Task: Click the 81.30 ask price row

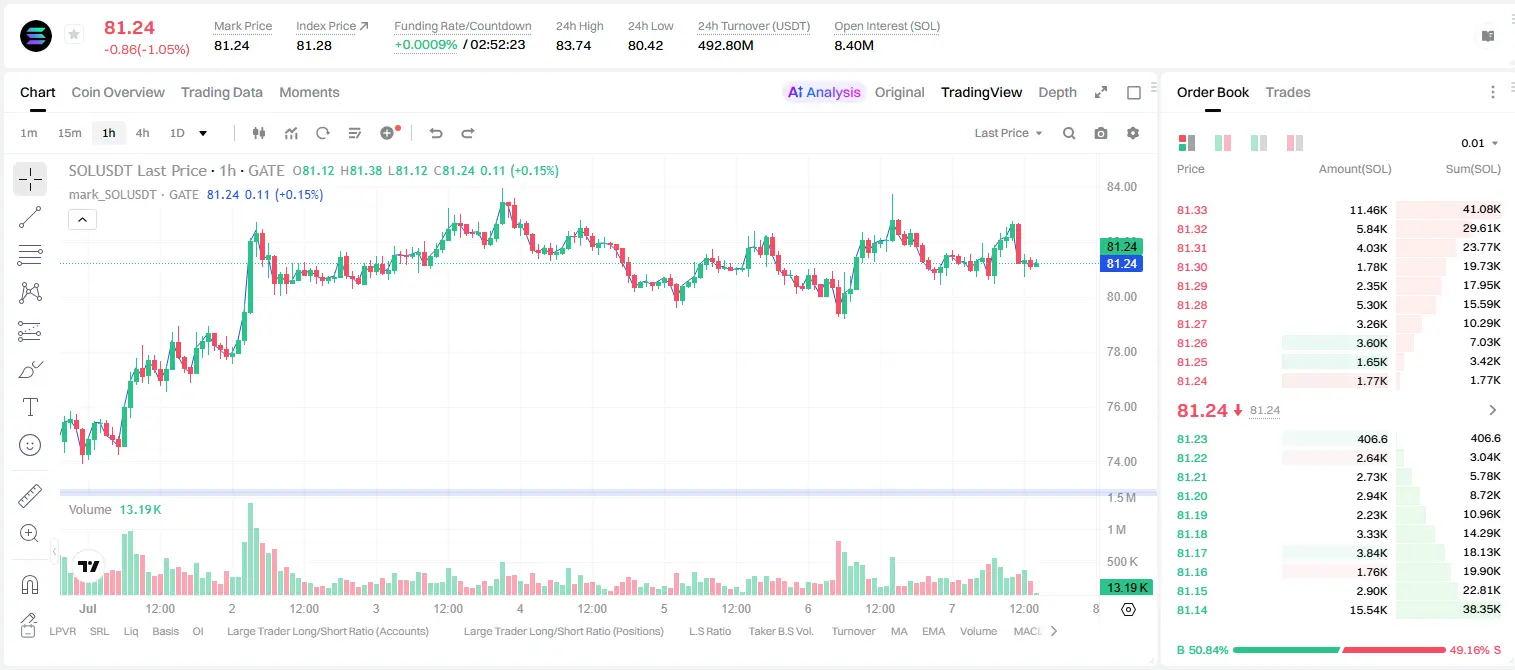Action: point(1338,267)
